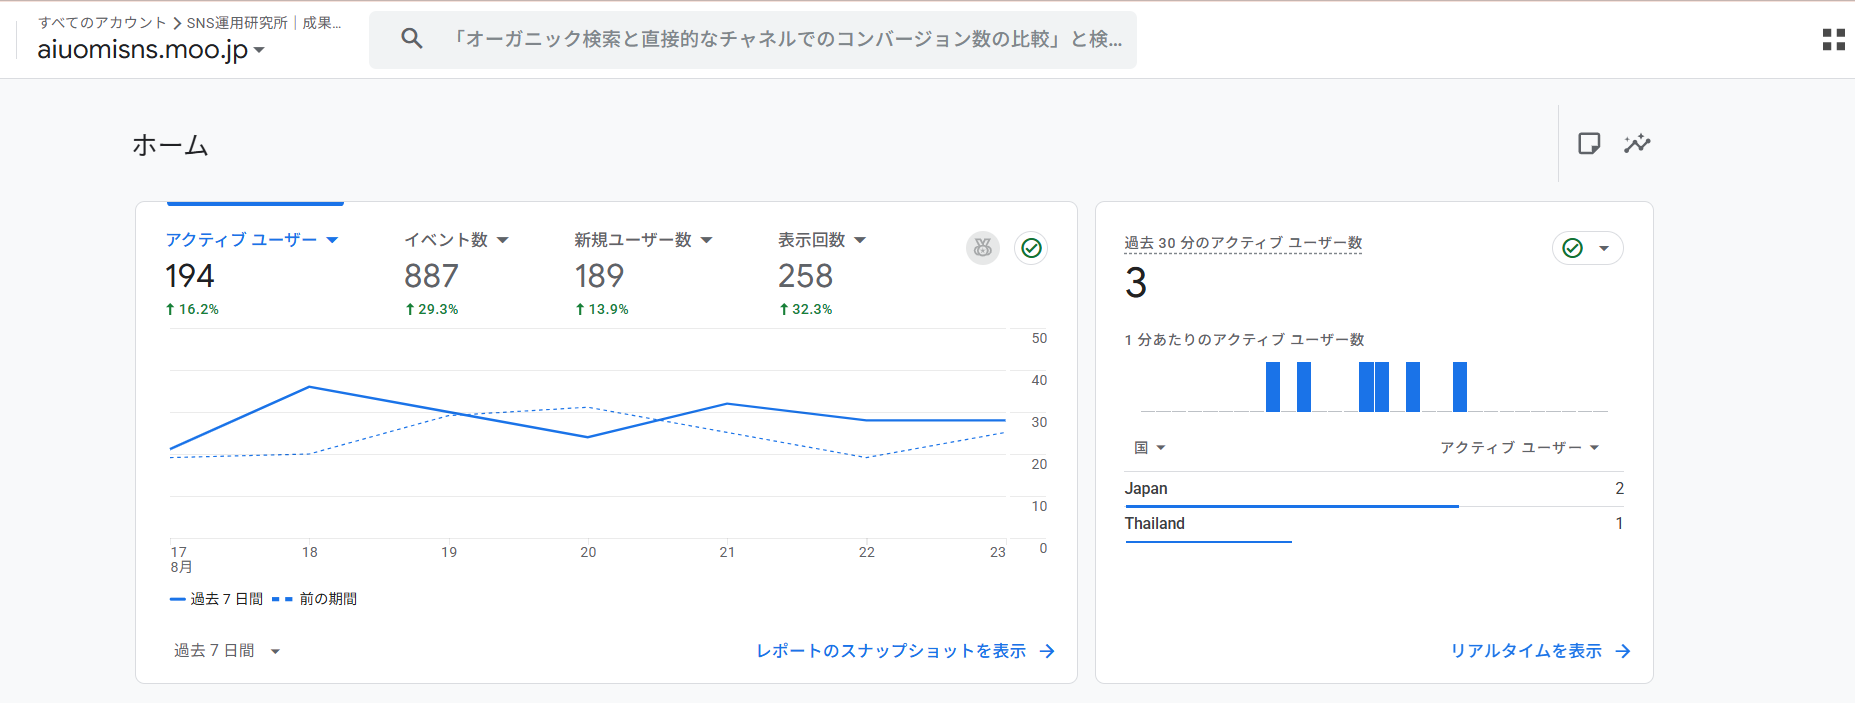Click レポートのスナップショットを表示 link
Screen dimensions: 1855x703
point(891,651)
